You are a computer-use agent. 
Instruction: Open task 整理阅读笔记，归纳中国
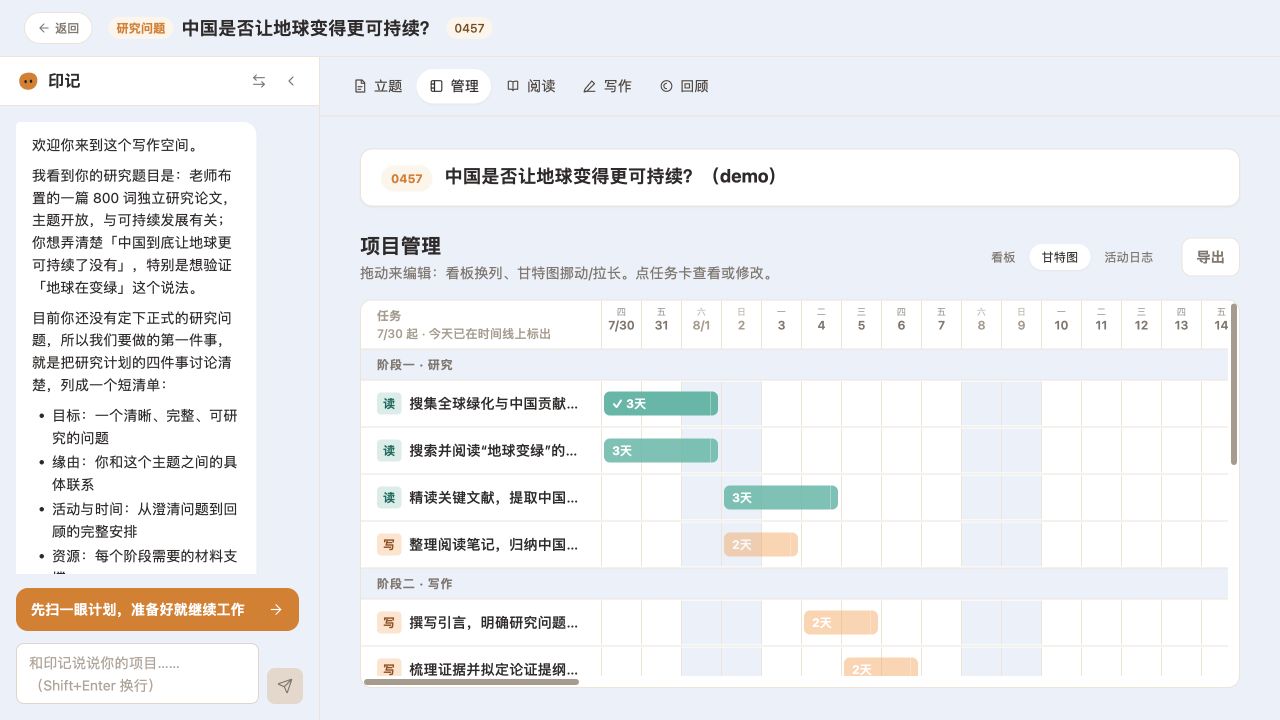pyautogui.click(x=493, y=545)
